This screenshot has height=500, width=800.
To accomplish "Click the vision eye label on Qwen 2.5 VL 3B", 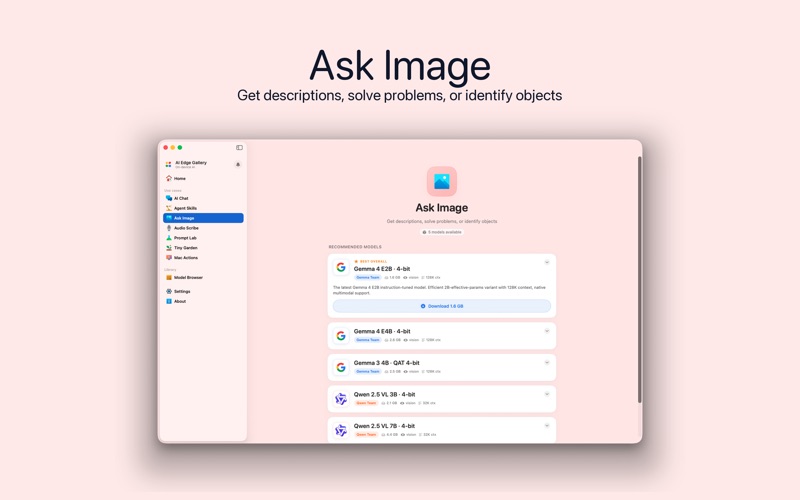I will coord(408,403).
